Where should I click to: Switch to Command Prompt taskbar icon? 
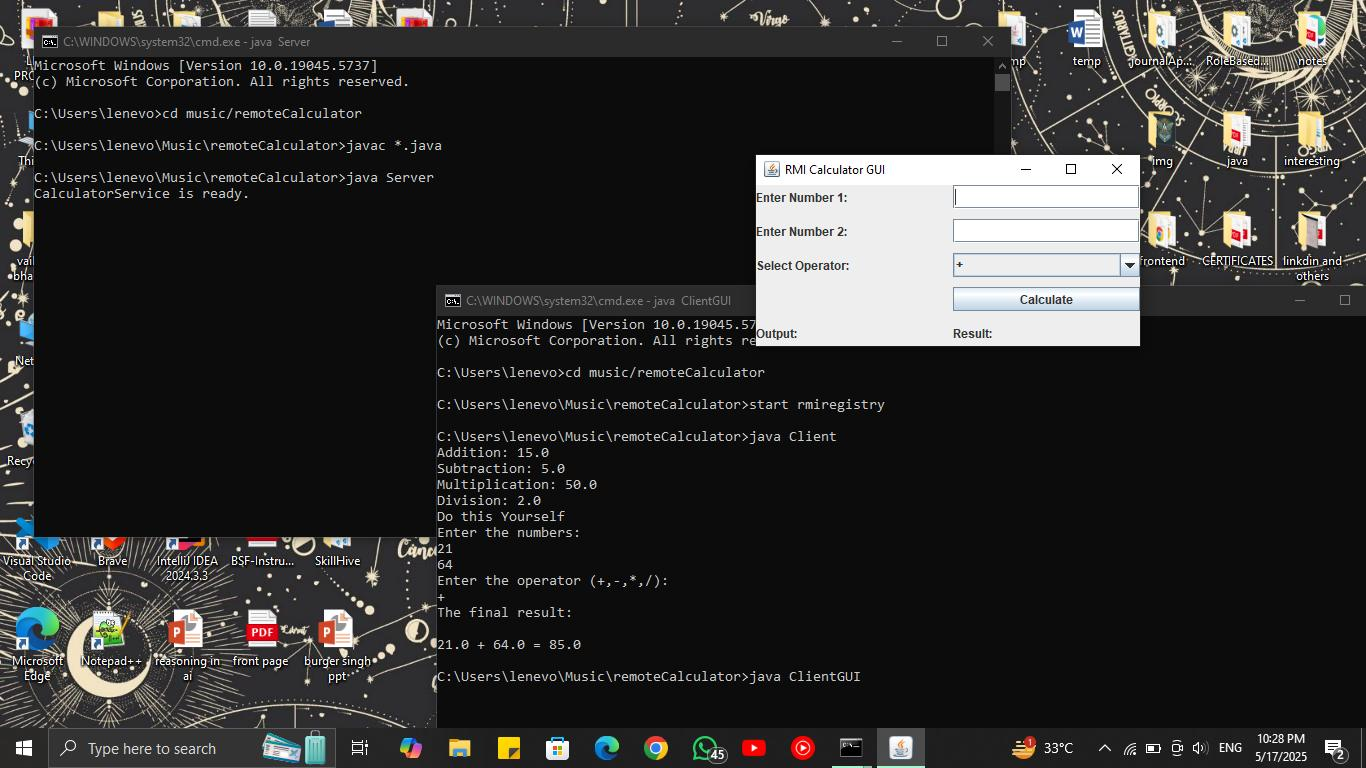coord(851,748)
